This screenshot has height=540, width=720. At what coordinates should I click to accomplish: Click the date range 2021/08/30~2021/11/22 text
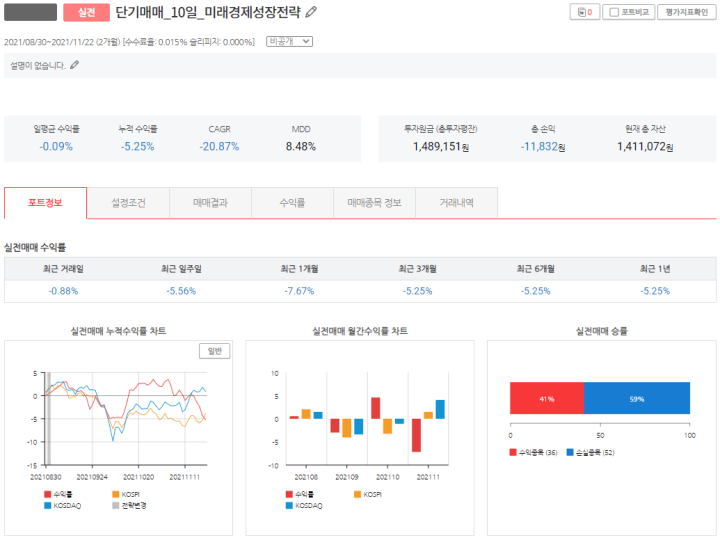pos(49,42)
